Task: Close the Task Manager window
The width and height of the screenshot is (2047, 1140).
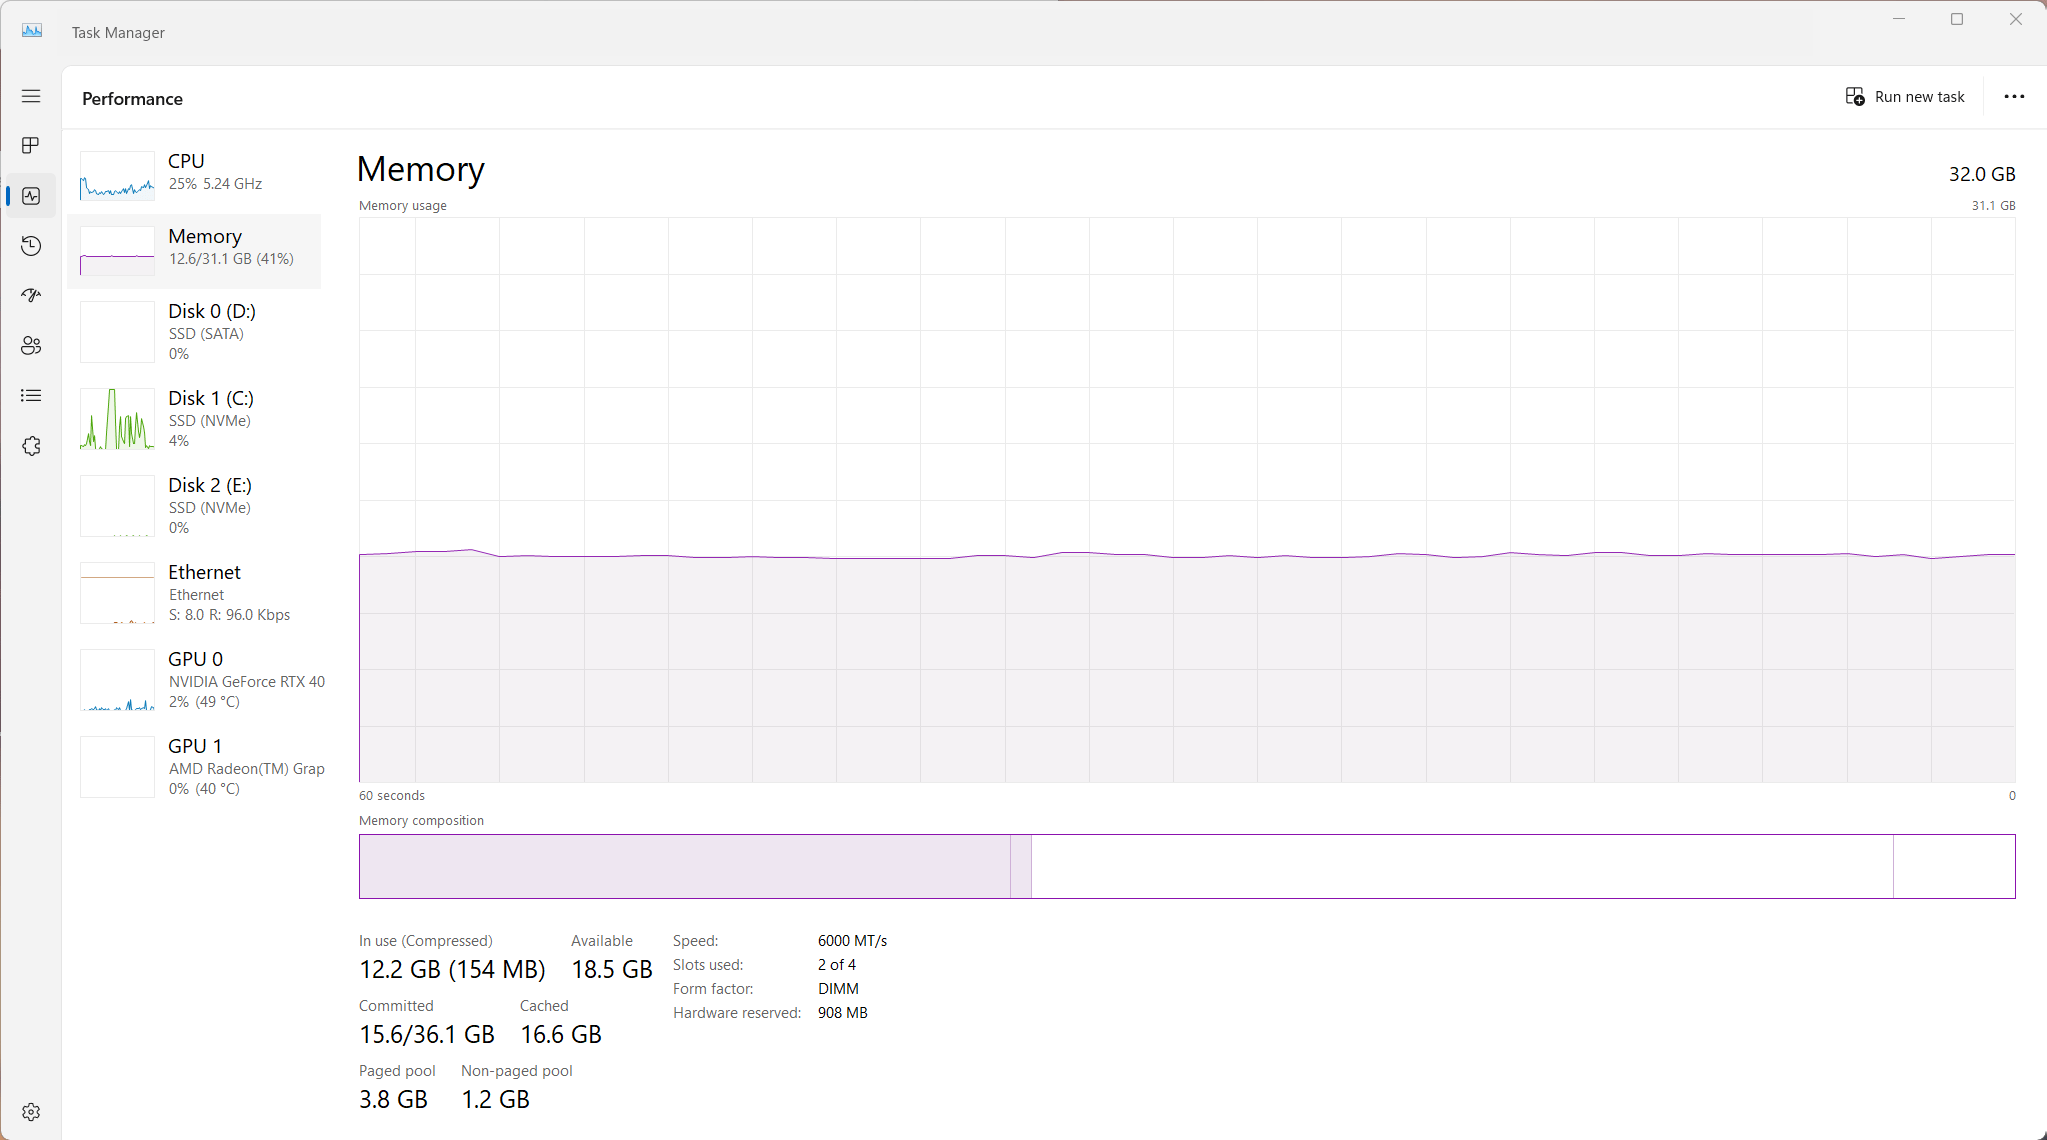Action: point(2016,19)
